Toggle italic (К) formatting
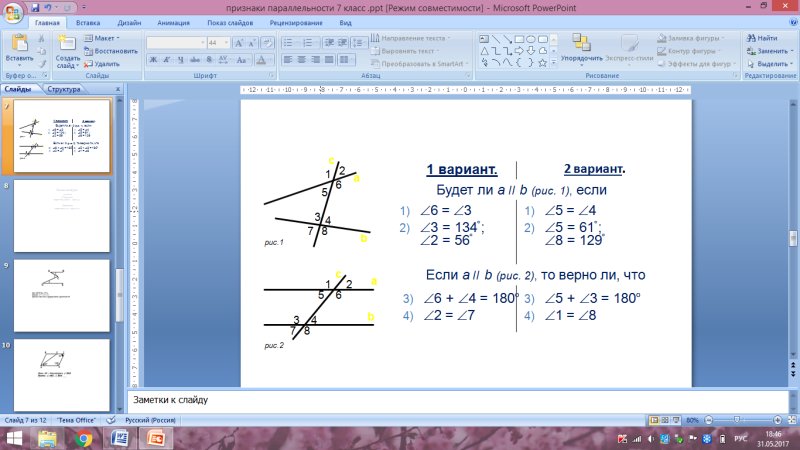The width and height of the screenshot is (800, 450). point(167,60)
